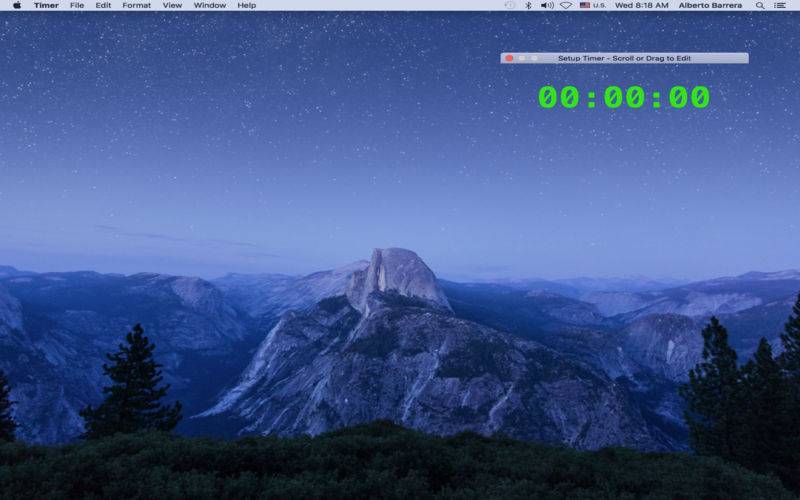Click the Setup Timer window title bar

(624, 58)
